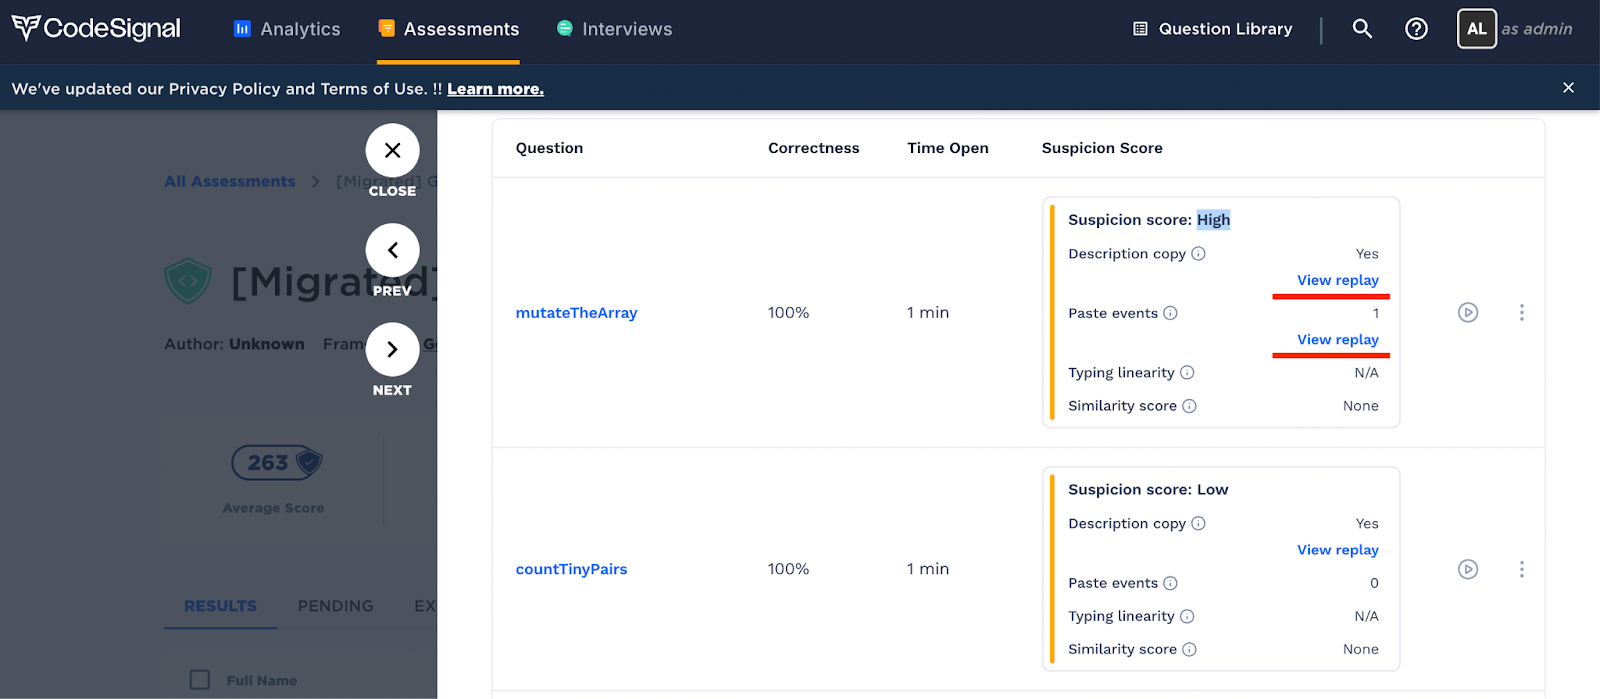1600x699 pixels.
Task: Open the Interviews tab
Action: click(x=614, y=29)
